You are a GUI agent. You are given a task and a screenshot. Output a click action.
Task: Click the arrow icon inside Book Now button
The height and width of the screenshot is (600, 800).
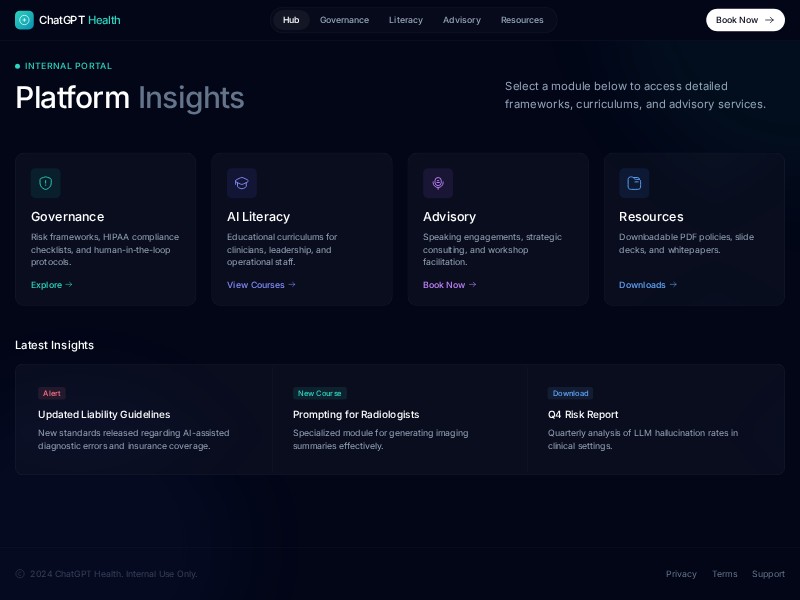(x=767, y=19)
